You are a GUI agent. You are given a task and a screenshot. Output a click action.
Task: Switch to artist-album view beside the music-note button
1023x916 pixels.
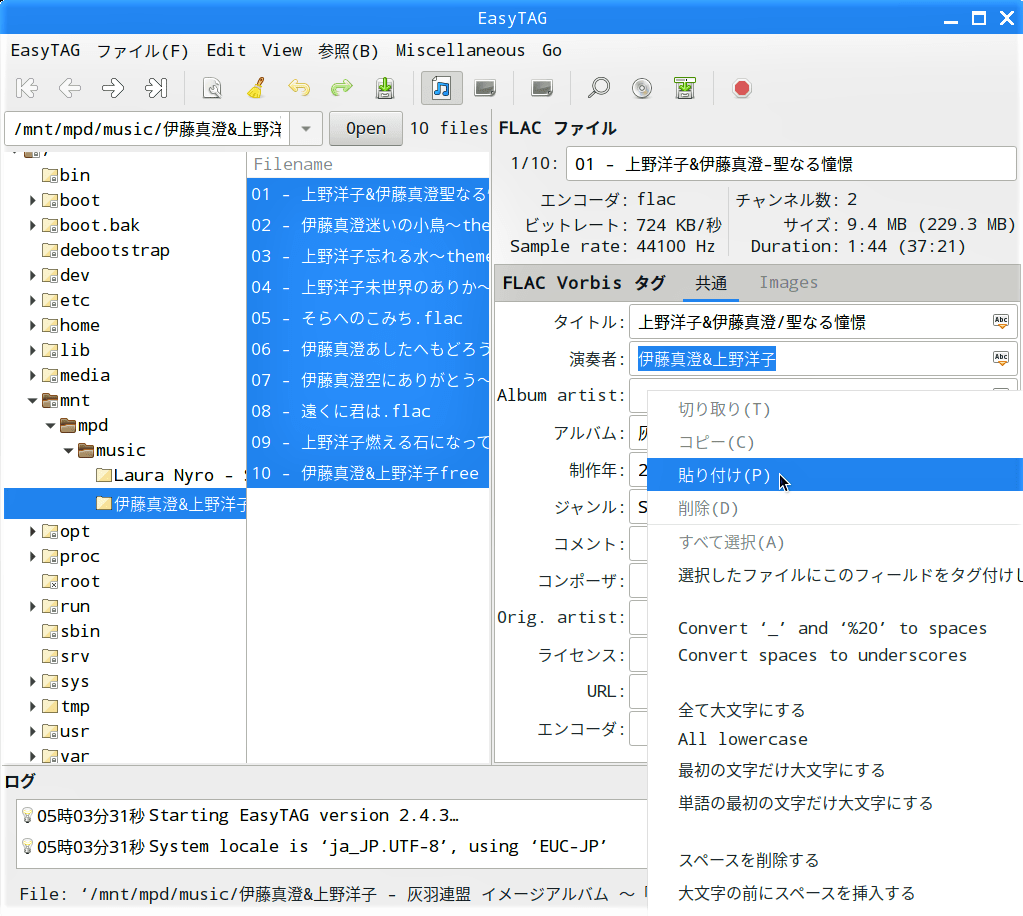click(x=485, y=88)
